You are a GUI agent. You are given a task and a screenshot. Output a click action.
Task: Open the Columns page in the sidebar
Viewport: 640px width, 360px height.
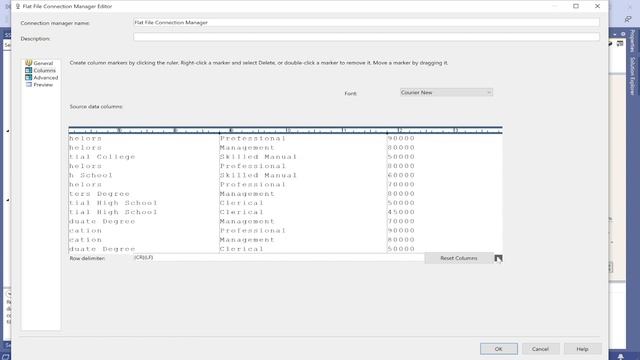tap(44, 71)
